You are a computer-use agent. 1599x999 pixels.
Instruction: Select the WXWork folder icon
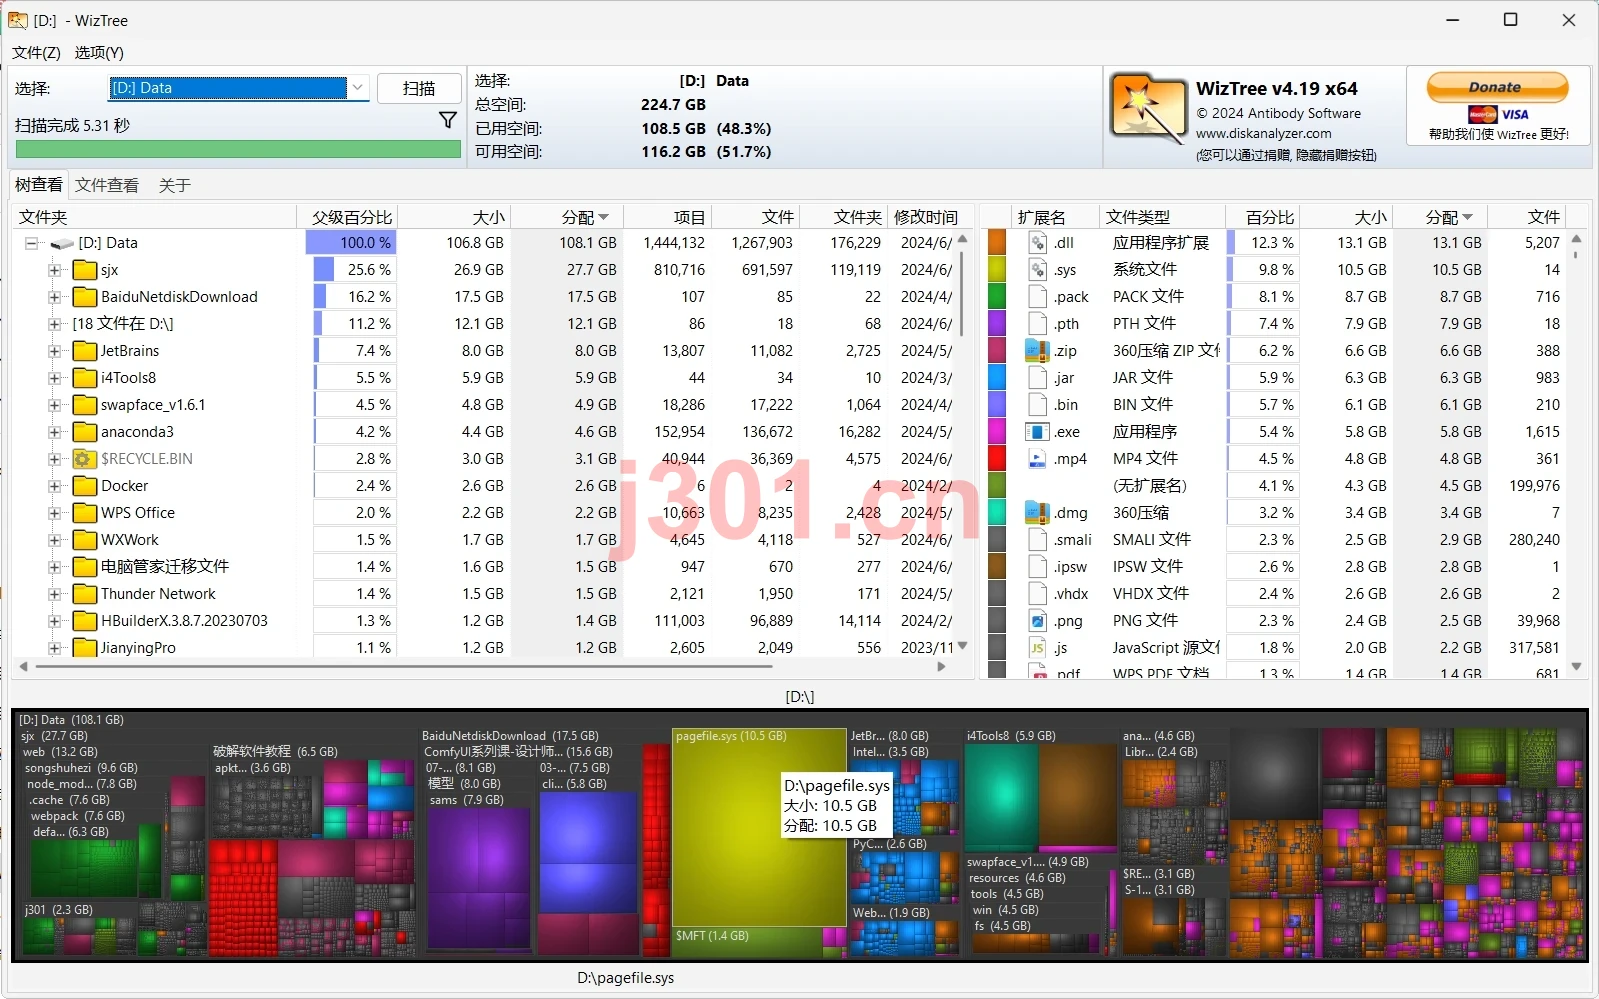point(85,540)
